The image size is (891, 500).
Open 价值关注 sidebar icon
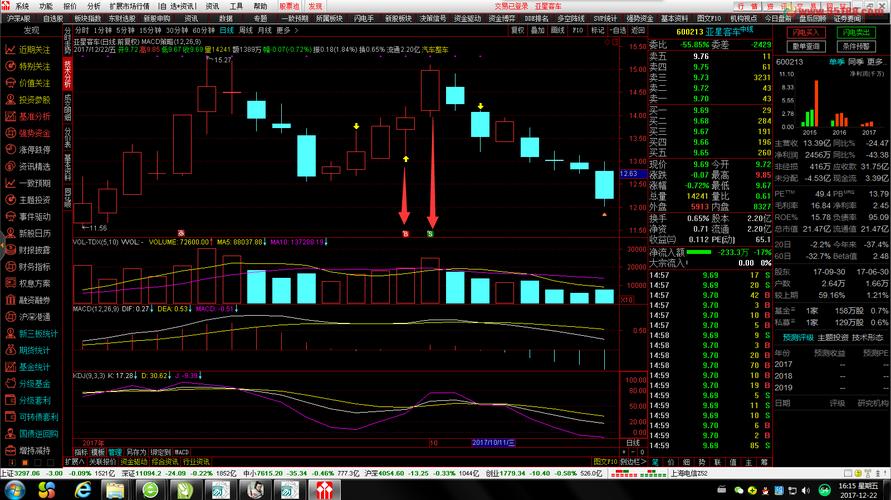point(10,83)
